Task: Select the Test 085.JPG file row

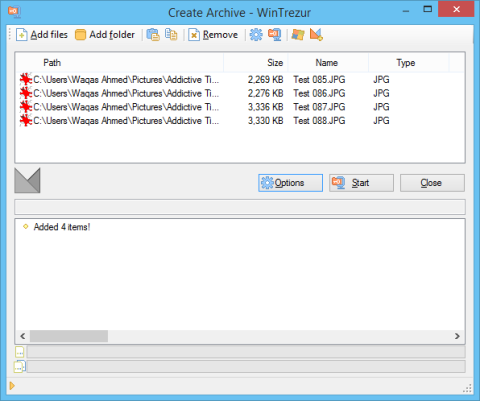Action: tap(240, 80)
